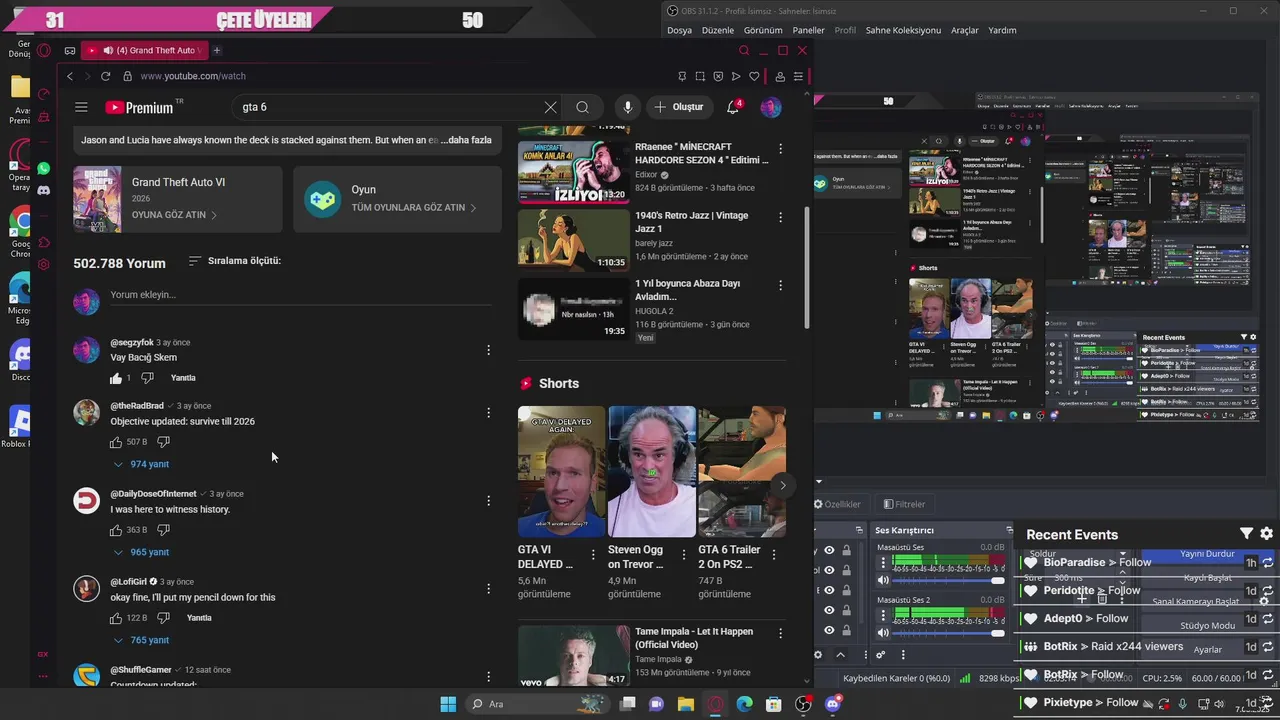Expand 974 yanıt replies
The width and height of the screenshot is (1280, 720).
coord(141,464)
